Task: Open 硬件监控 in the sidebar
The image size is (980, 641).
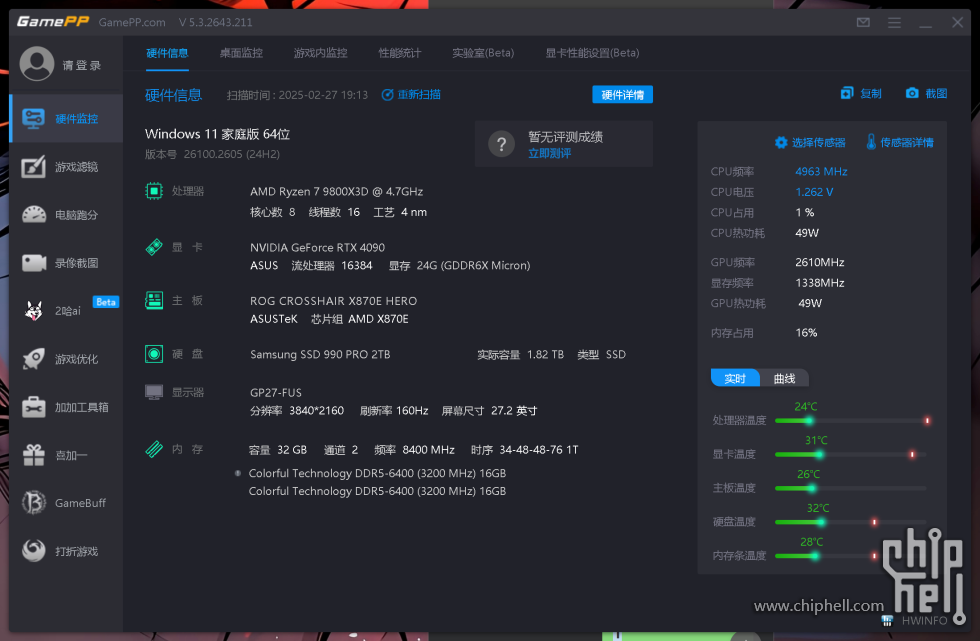Action: (66, 119)
